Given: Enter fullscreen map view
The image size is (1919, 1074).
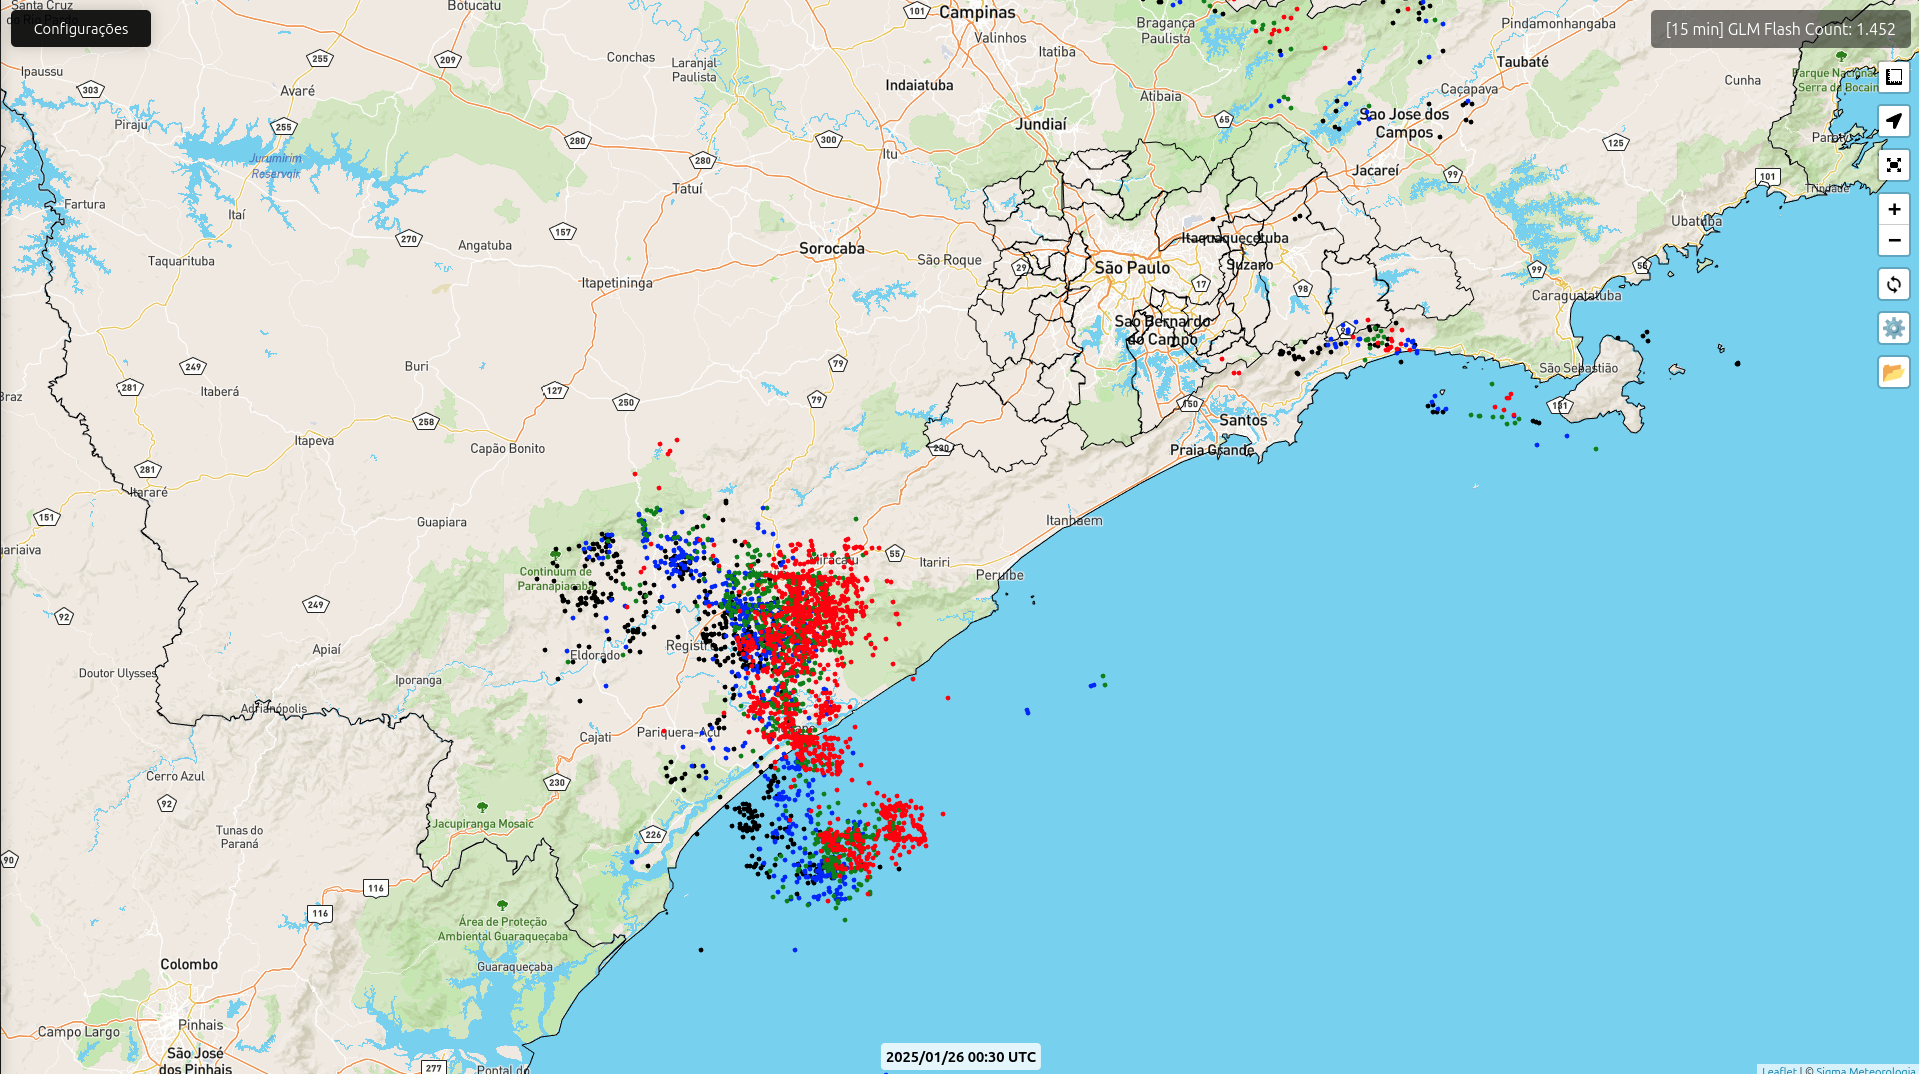Looking at the screenshot, I should pos(1893,165).
